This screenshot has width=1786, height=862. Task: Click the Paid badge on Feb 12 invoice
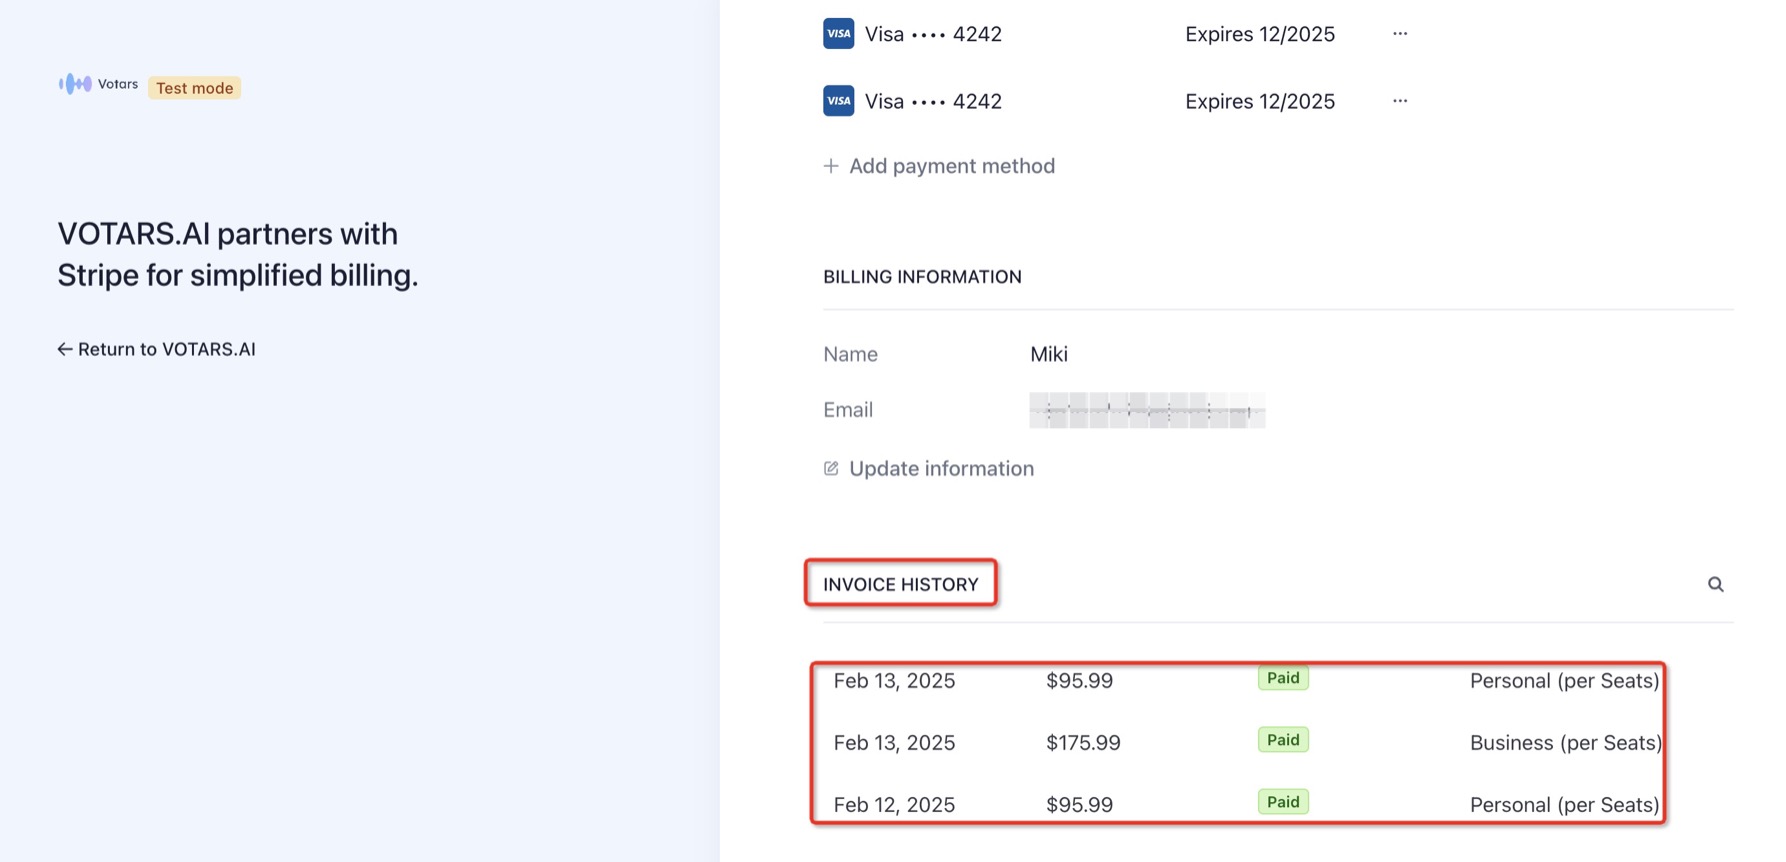(x=1283, y=802)
